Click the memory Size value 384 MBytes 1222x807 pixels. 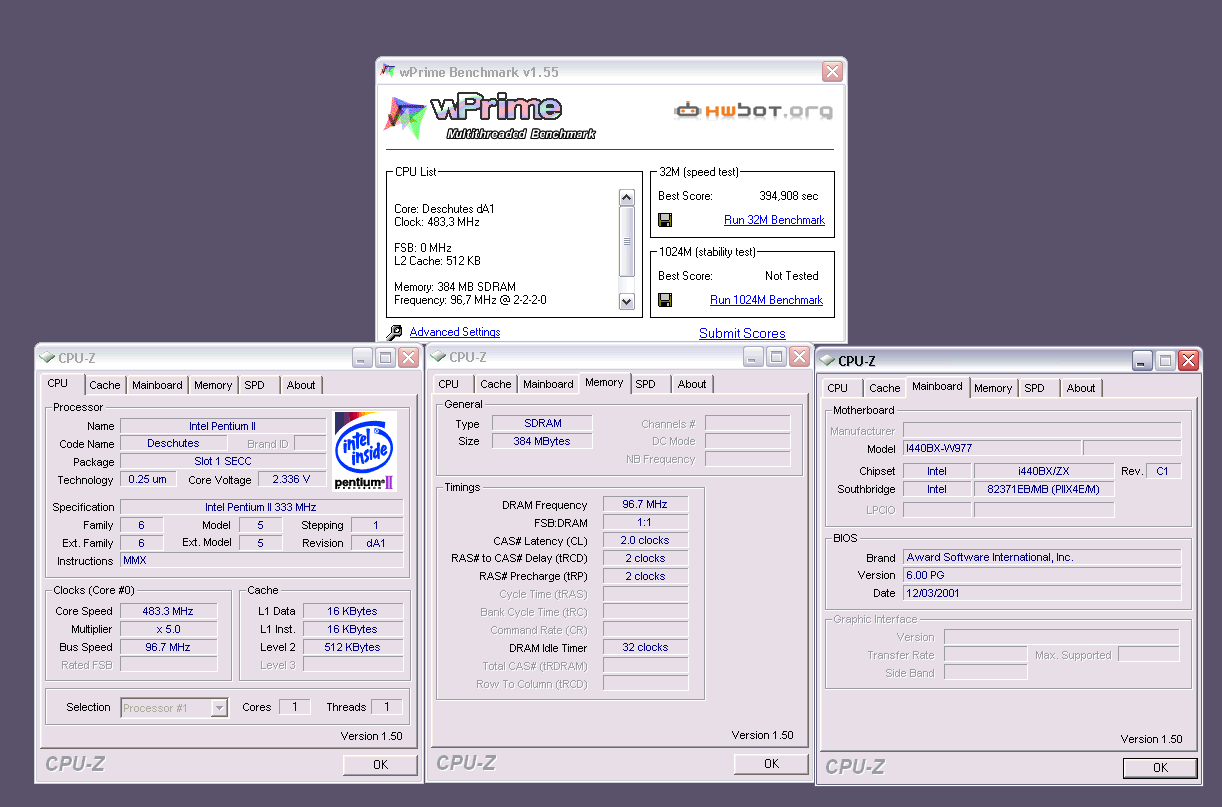pos(543,441)
